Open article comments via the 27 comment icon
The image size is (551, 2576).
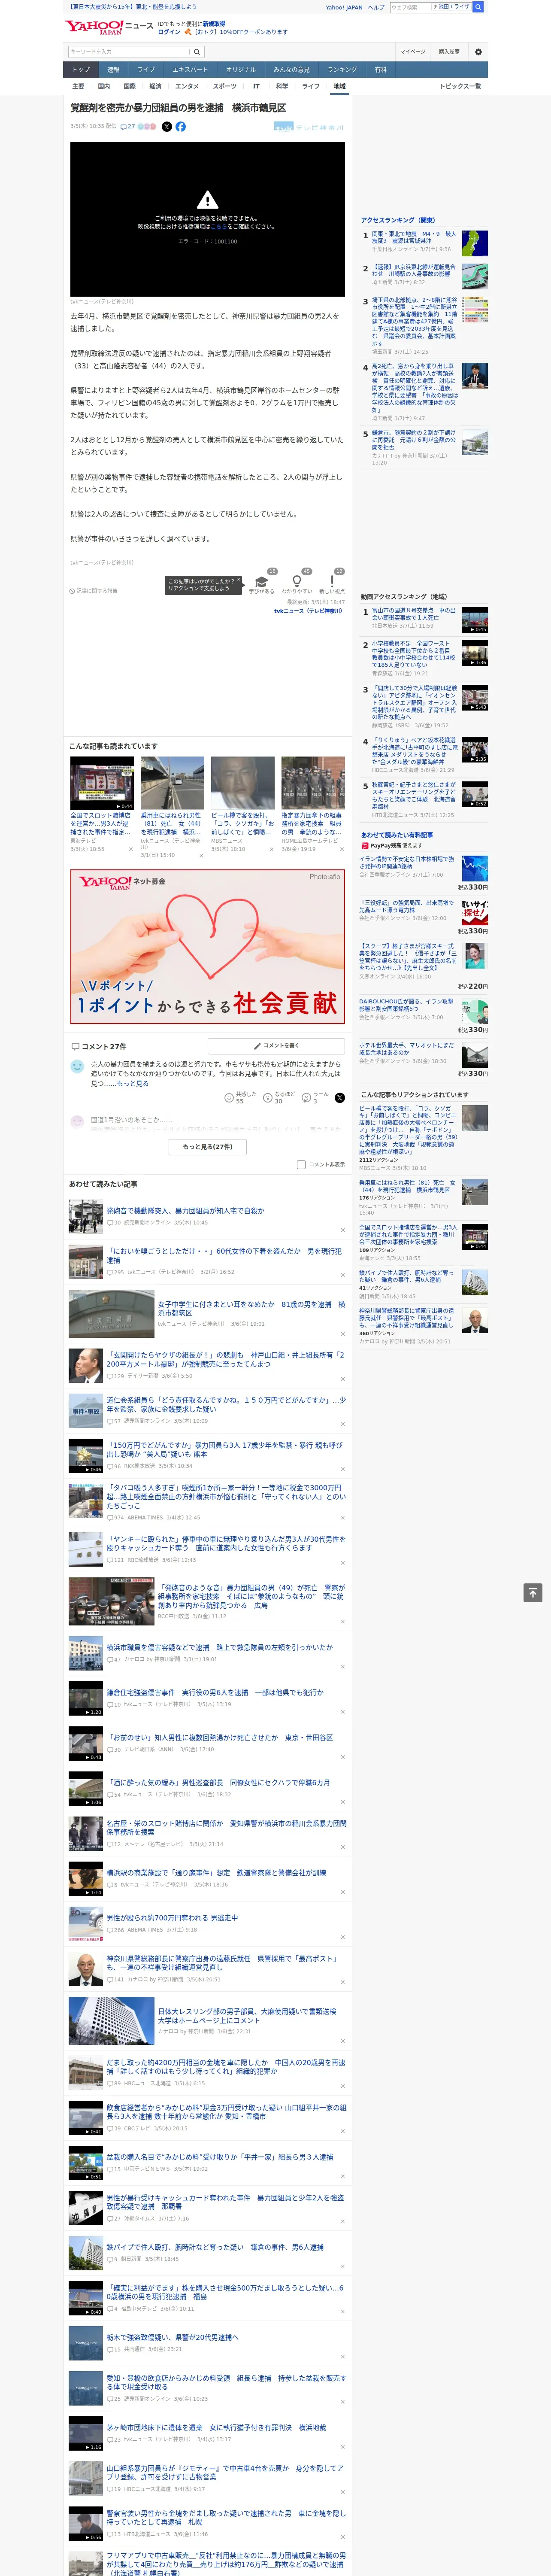128,127
